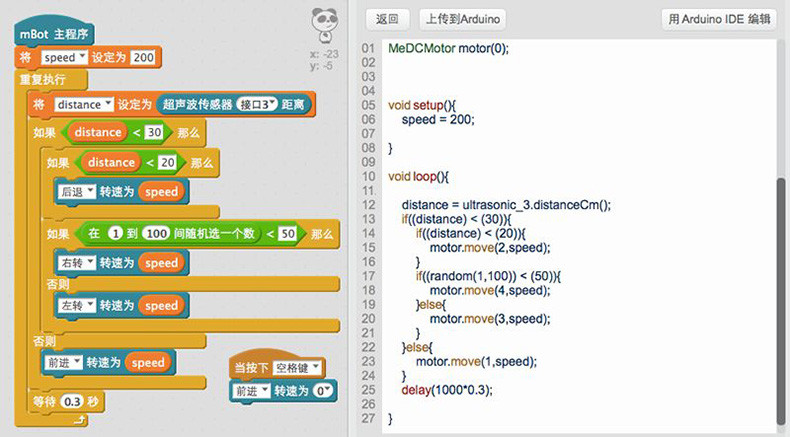Upload code with 上传到Arduino button
This screenshot has height=437, width=790.
[x=463, y=19]
